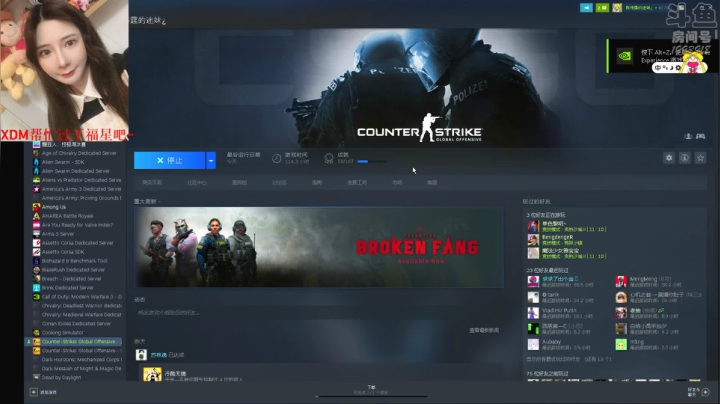Expand the 重大更新 section header arrow
The height and width of the screenshot is (404, 720).
click(x=159, y=202)
